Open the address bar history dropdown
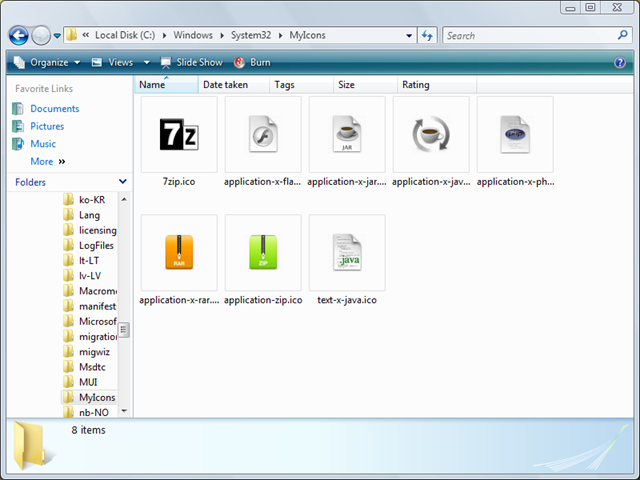640x480 pixels. point(409,36)
